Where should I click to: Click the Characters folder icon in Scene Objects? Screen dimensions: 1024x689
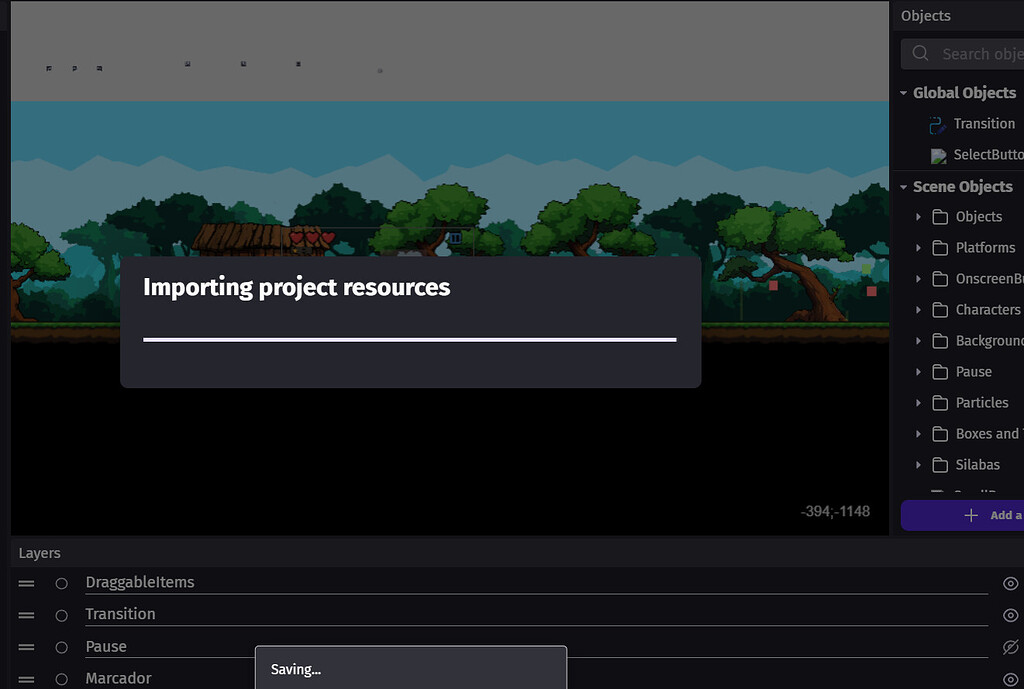tap(939, 309)
